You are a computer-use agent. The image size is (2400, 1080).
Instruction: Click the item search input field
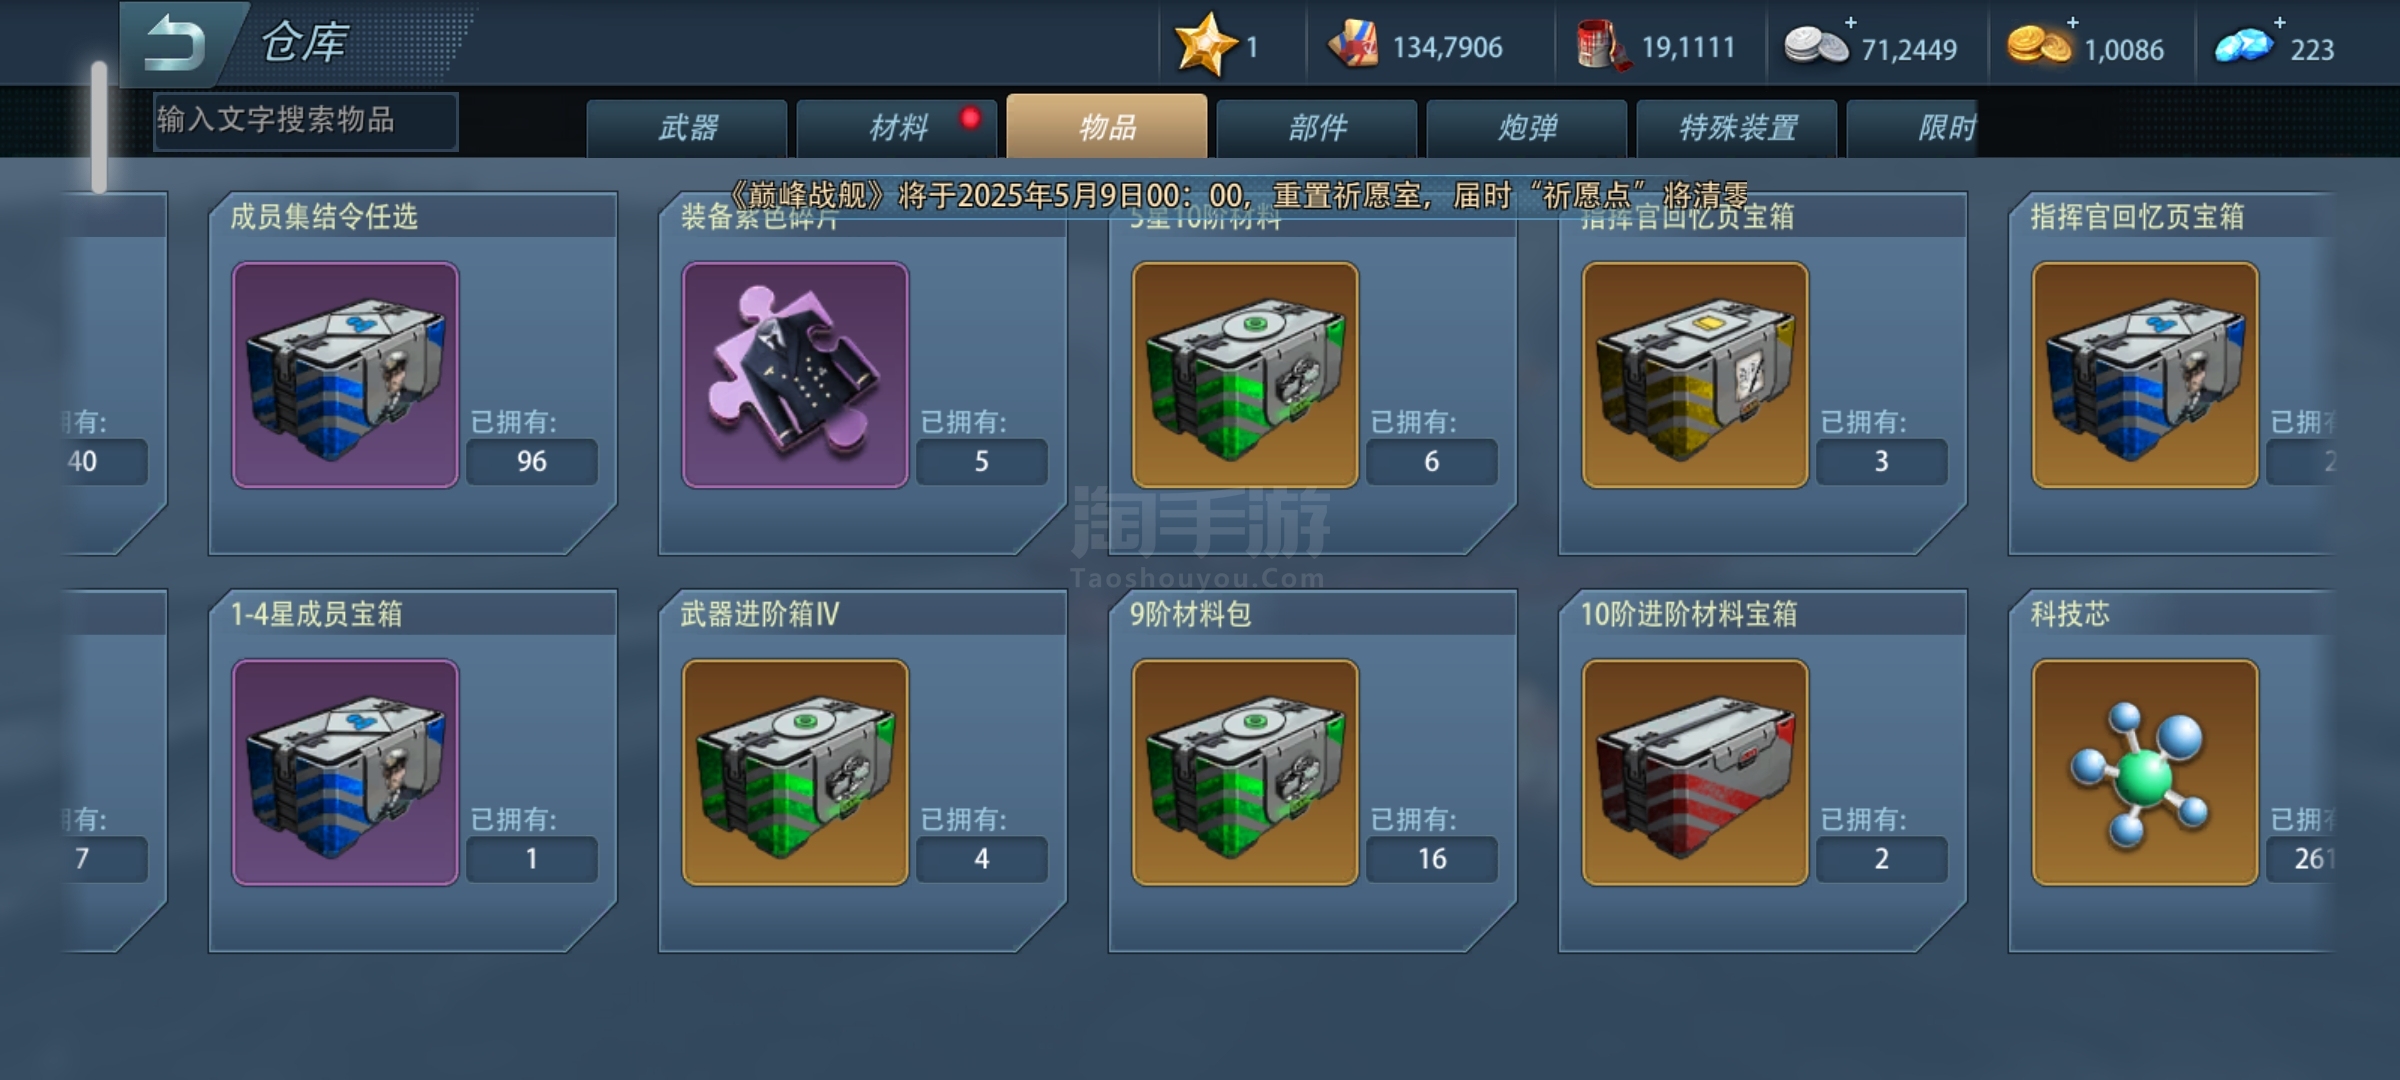(x=305, y=121)
